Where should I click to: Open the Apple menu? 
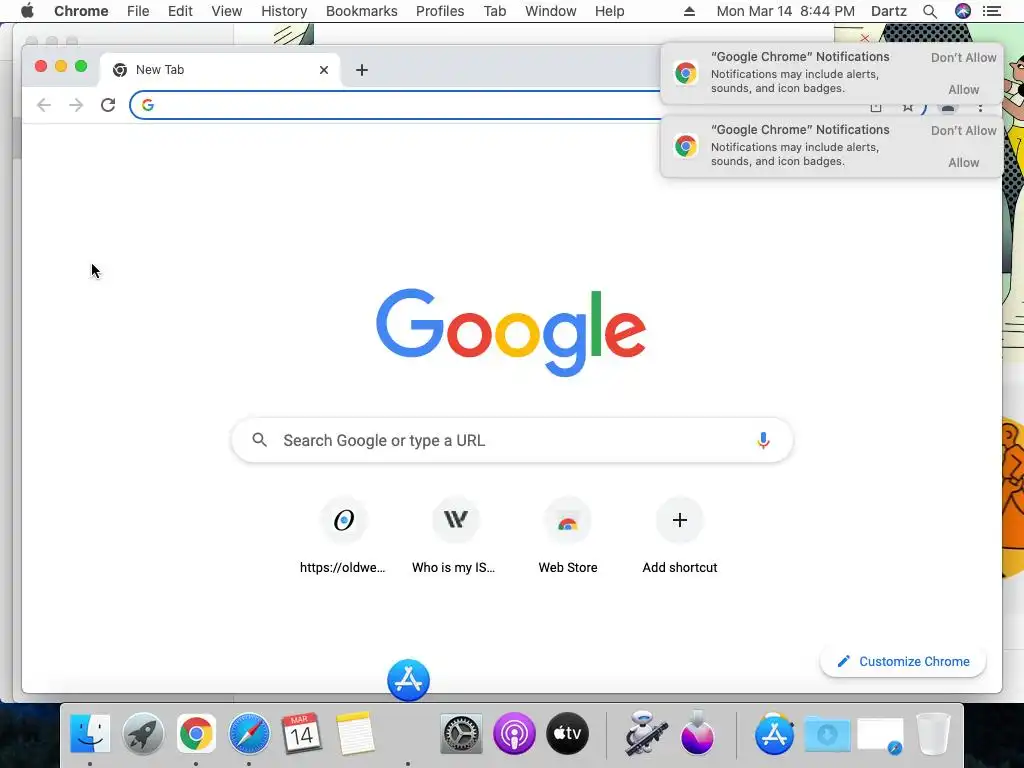click(x=27, y=11)
